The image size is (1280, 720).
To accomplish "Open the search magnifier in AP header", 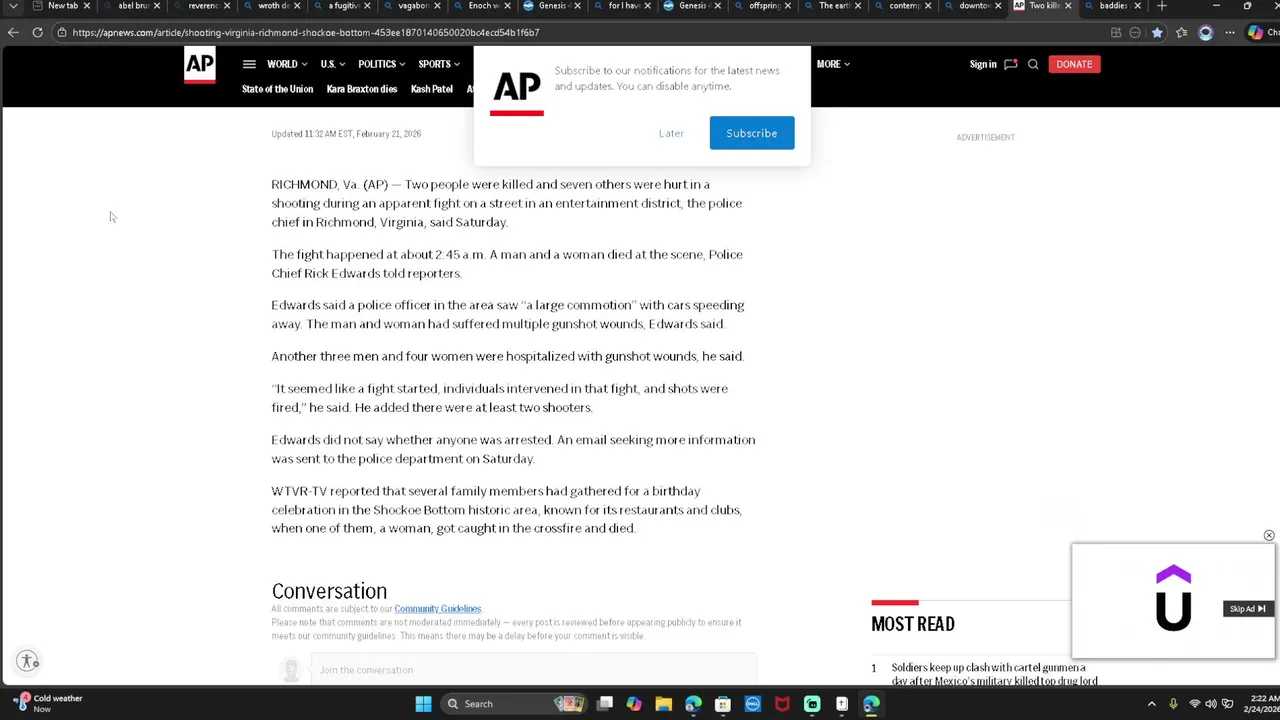I will click(x=1033, y=64).
